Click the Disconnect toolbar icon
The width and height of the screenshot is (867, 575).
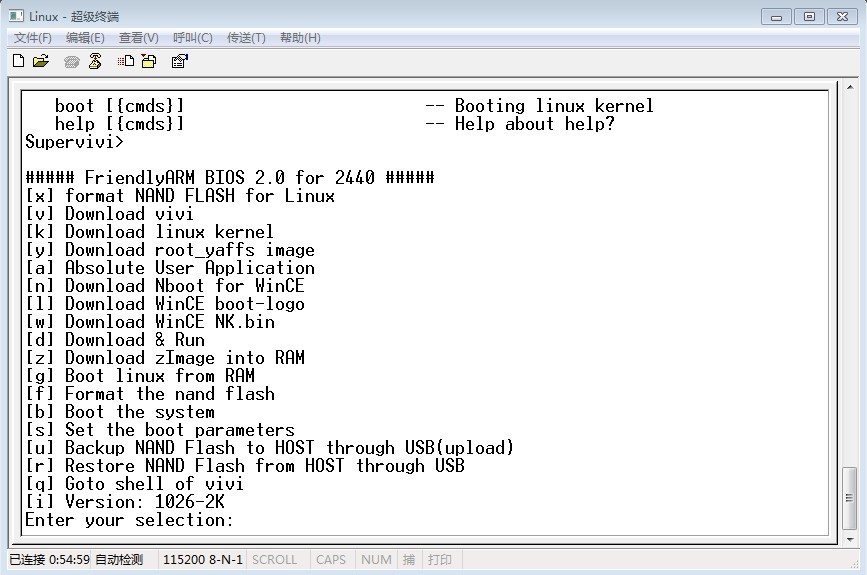click(95, 61)
